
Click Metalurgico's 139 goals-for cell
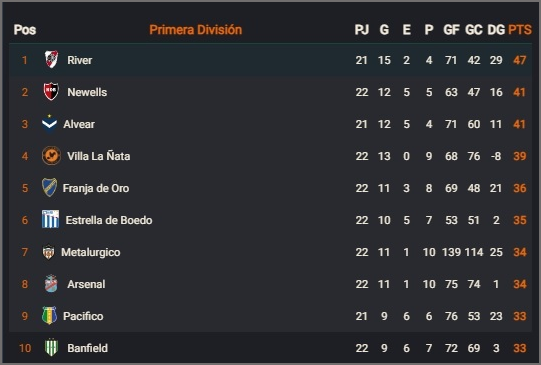click(x=451, y=252)
